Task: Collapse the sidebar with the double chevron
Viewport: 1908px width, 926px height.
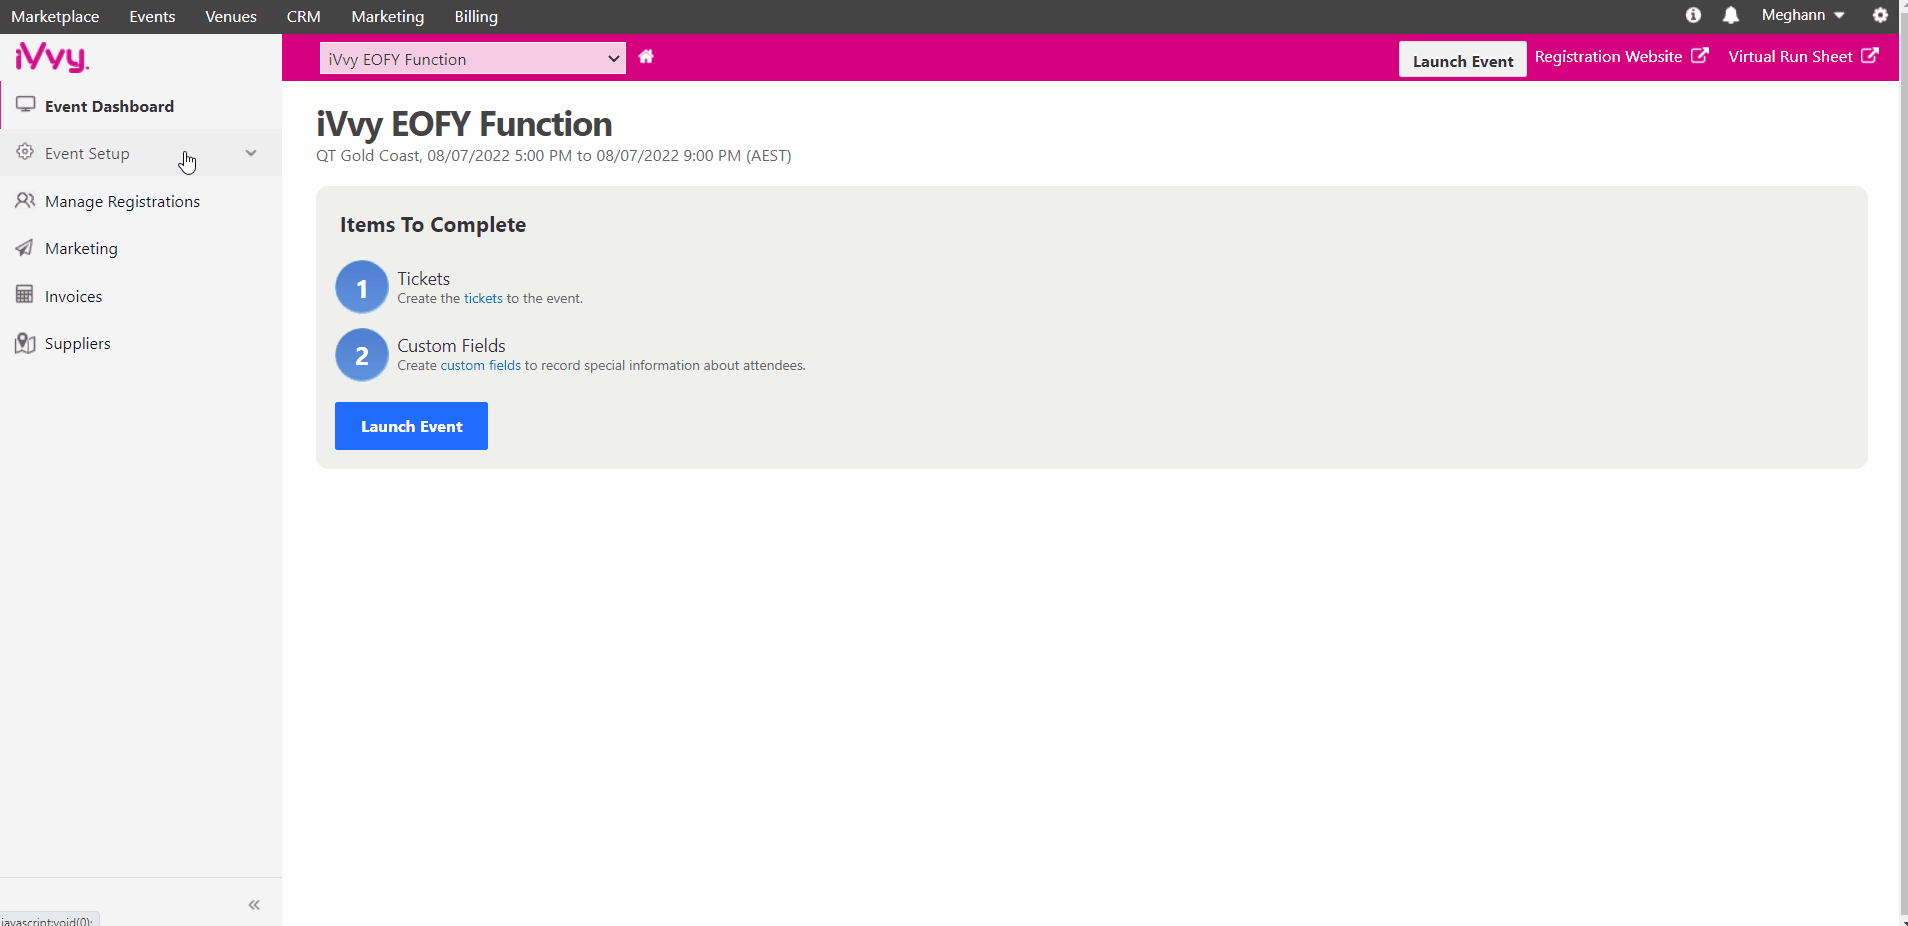Action: click(254, 905)
